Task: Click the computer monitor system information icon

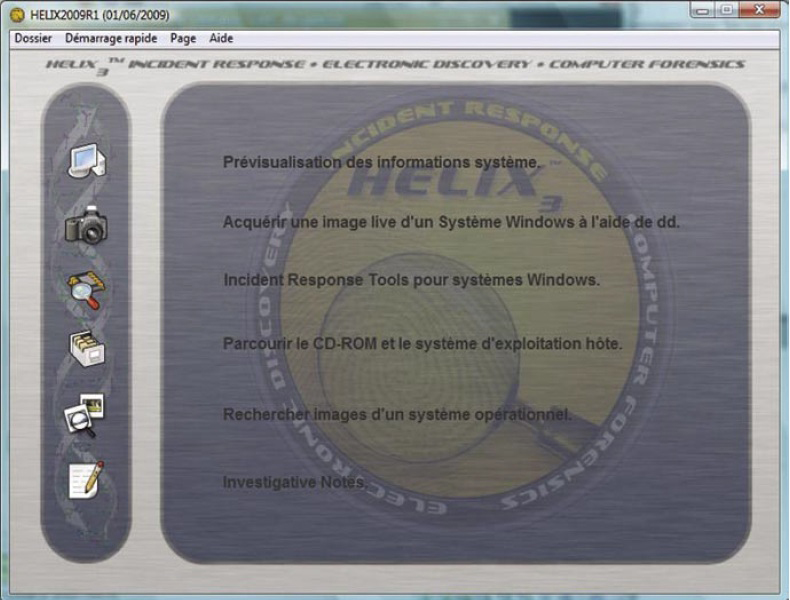Action: point(86,161)
